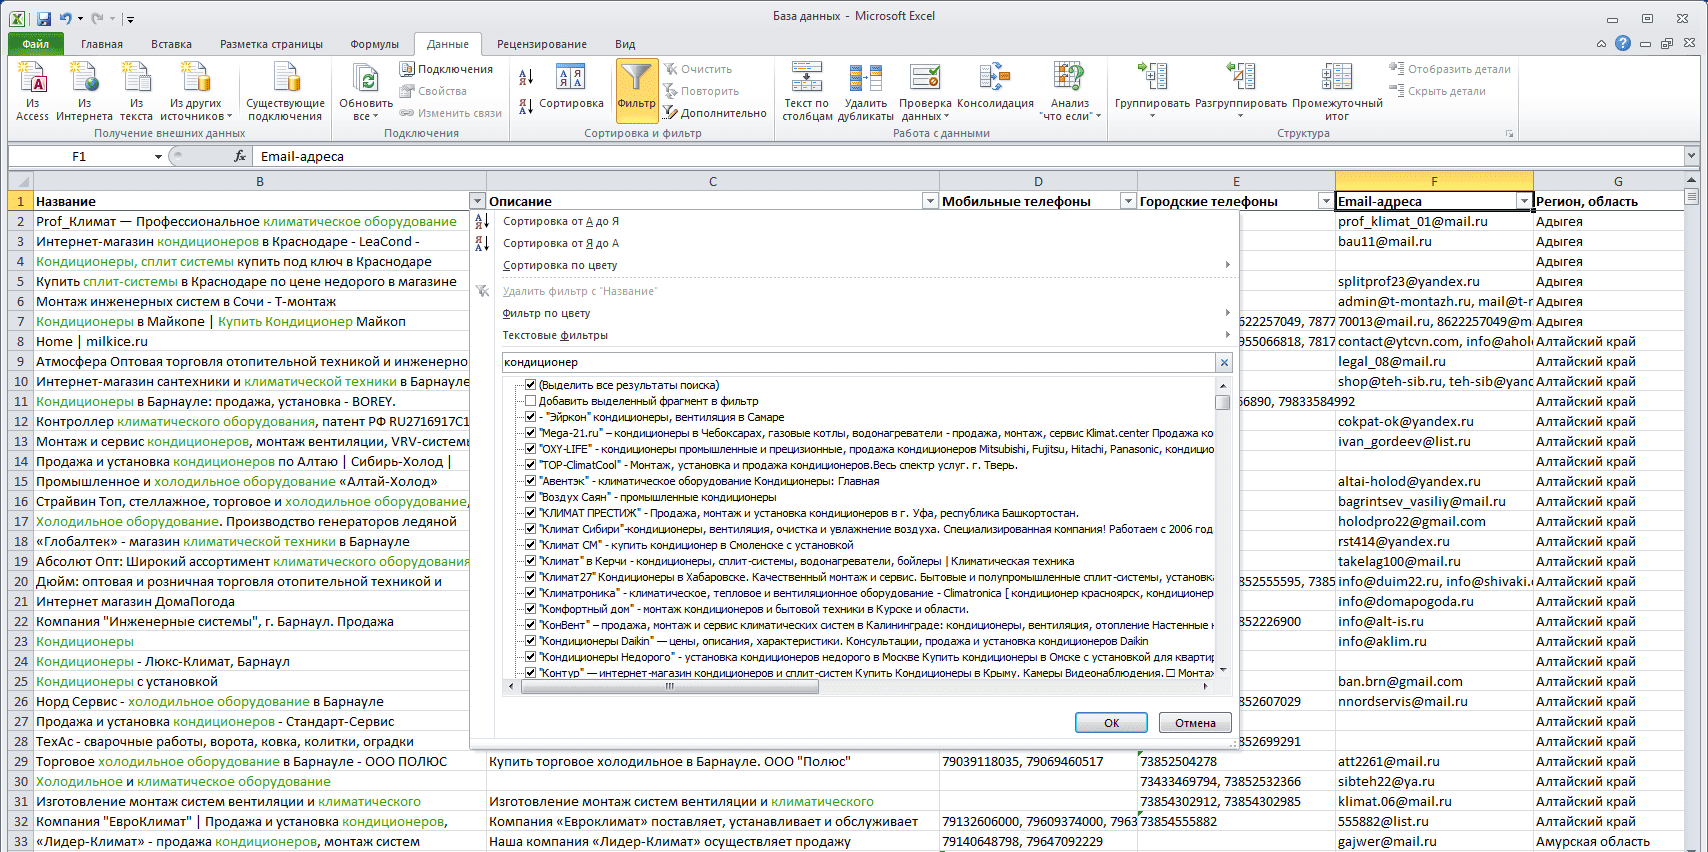Uncheck the 'OXY-LIFE' filter item
The image size is (1708, 852).
[531, 449]
